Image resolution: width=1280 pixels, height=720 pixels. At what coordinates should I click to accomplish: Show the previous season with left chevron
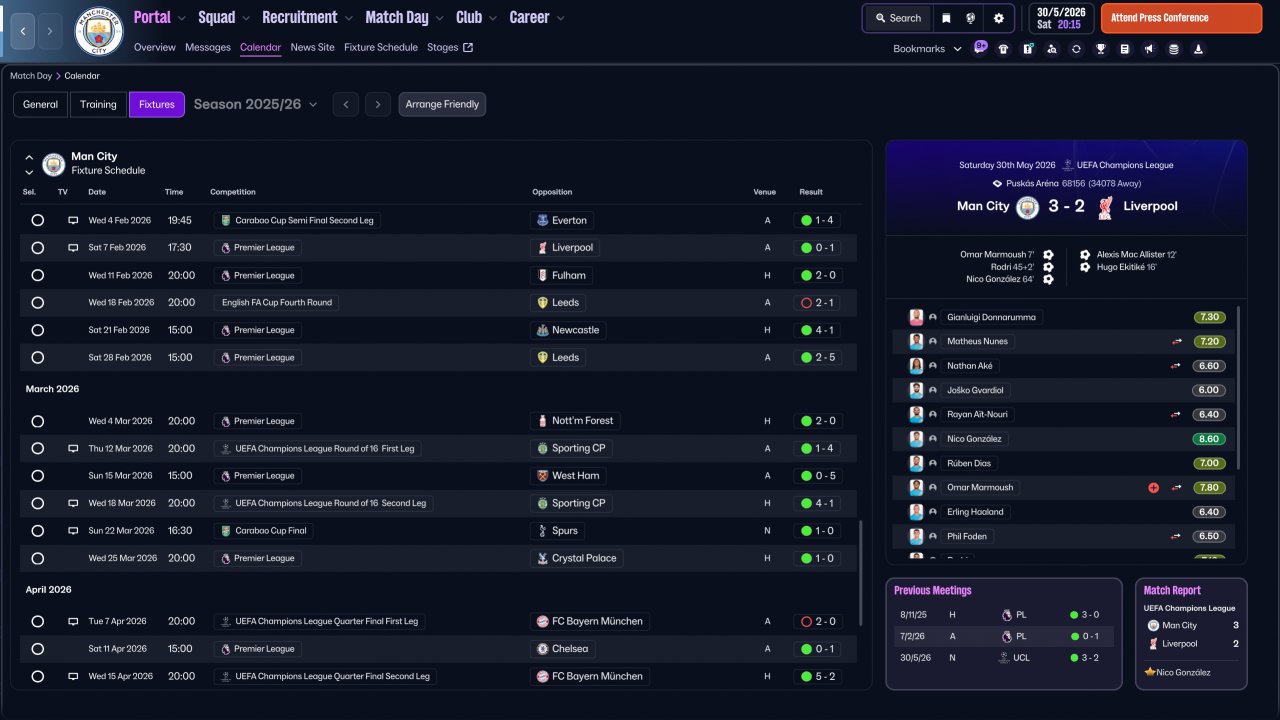click(345, 104)
